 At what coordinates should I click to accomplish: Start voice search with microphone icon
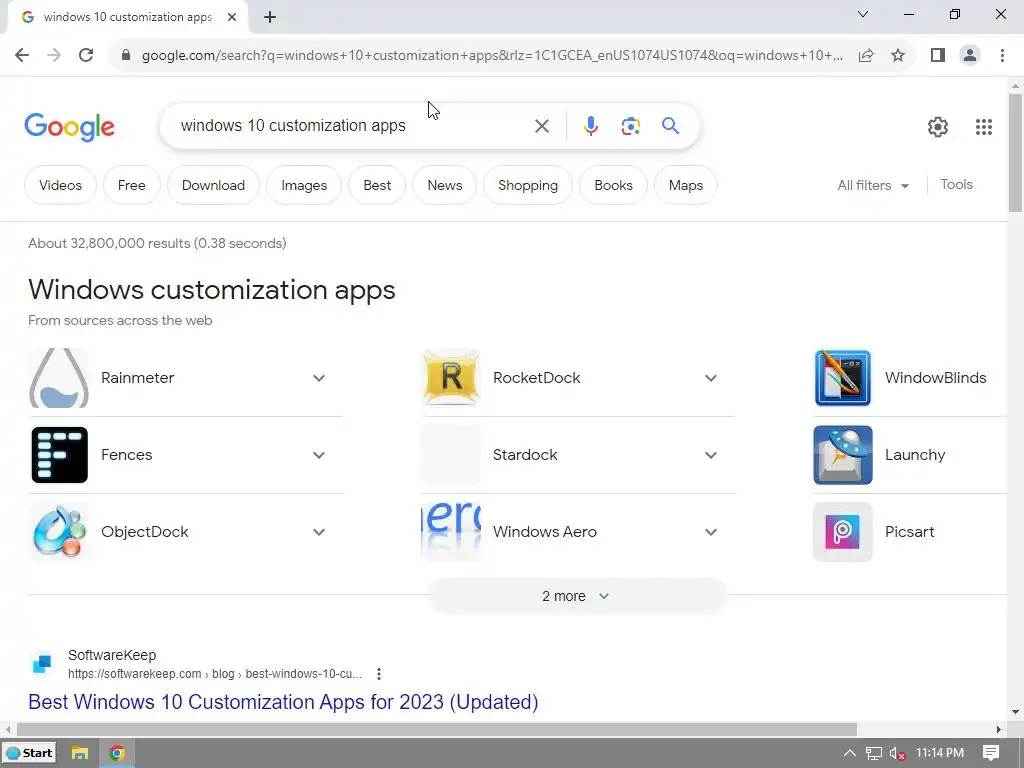590,126
